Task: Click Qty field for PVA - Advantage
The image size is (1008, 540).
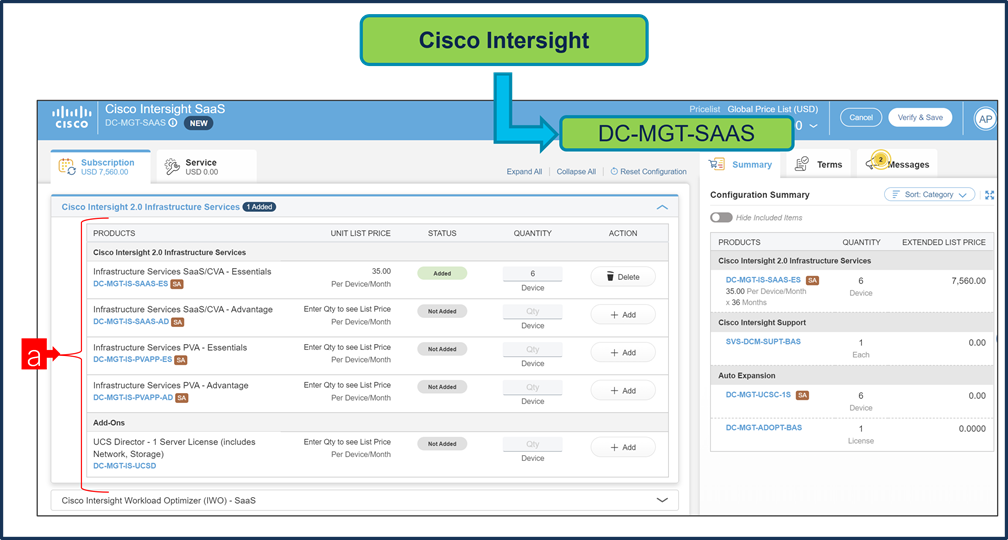Action: pyautogui.click(x=532, y=388)
